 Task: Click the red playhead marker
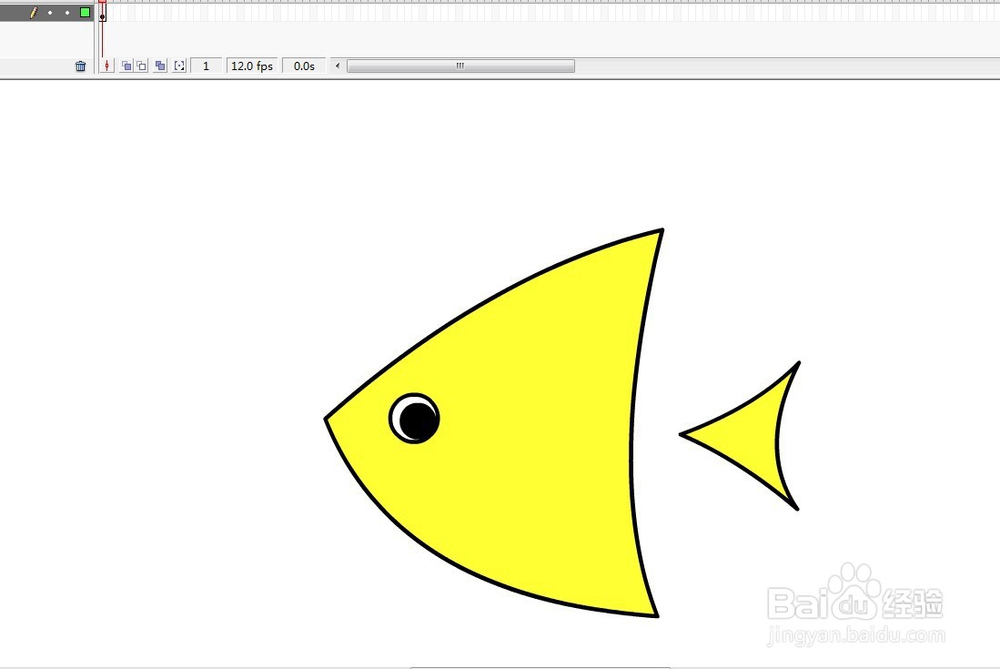(x=102, y=2)
